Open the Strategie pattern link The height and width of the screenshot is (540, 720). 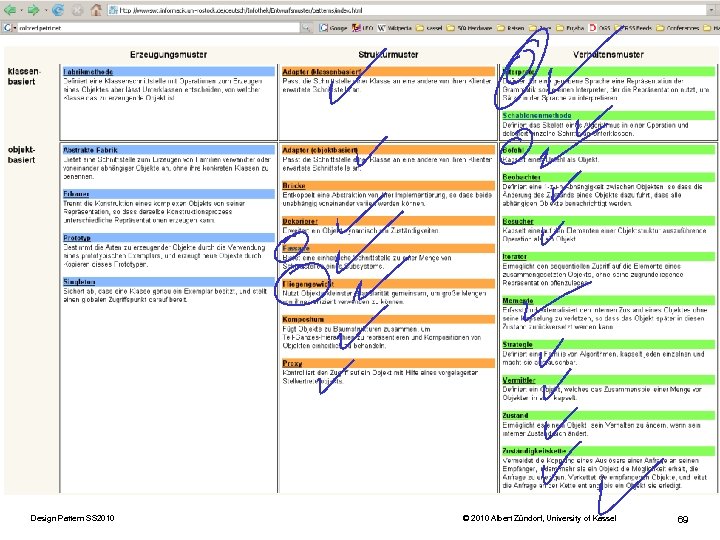click(x=518, y=344)
